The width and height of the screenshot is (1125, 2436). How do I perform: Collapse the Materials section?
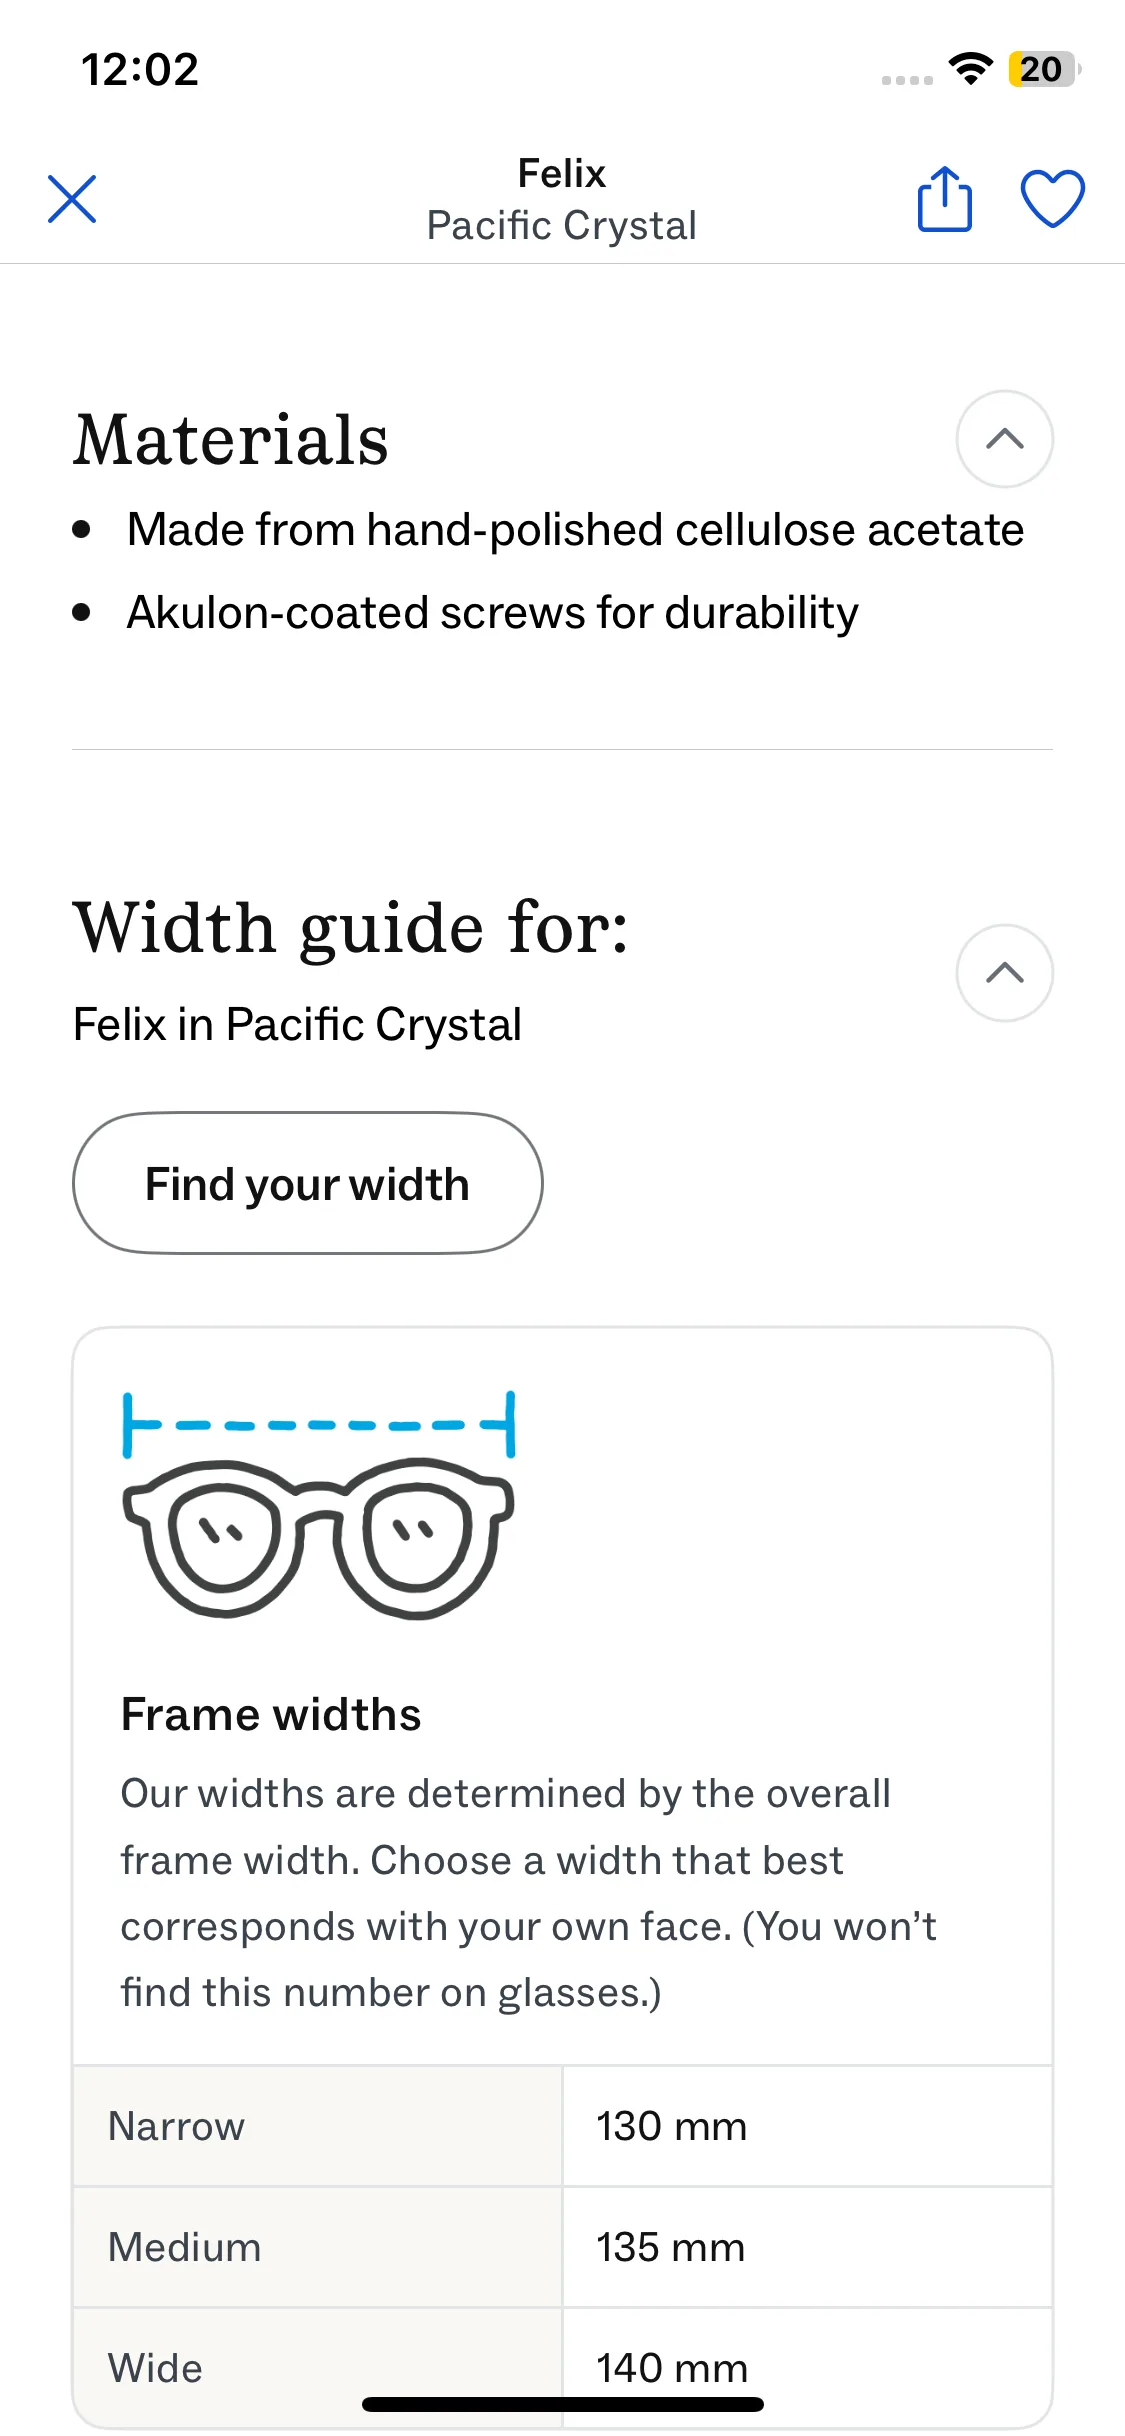coord(1004,439)
